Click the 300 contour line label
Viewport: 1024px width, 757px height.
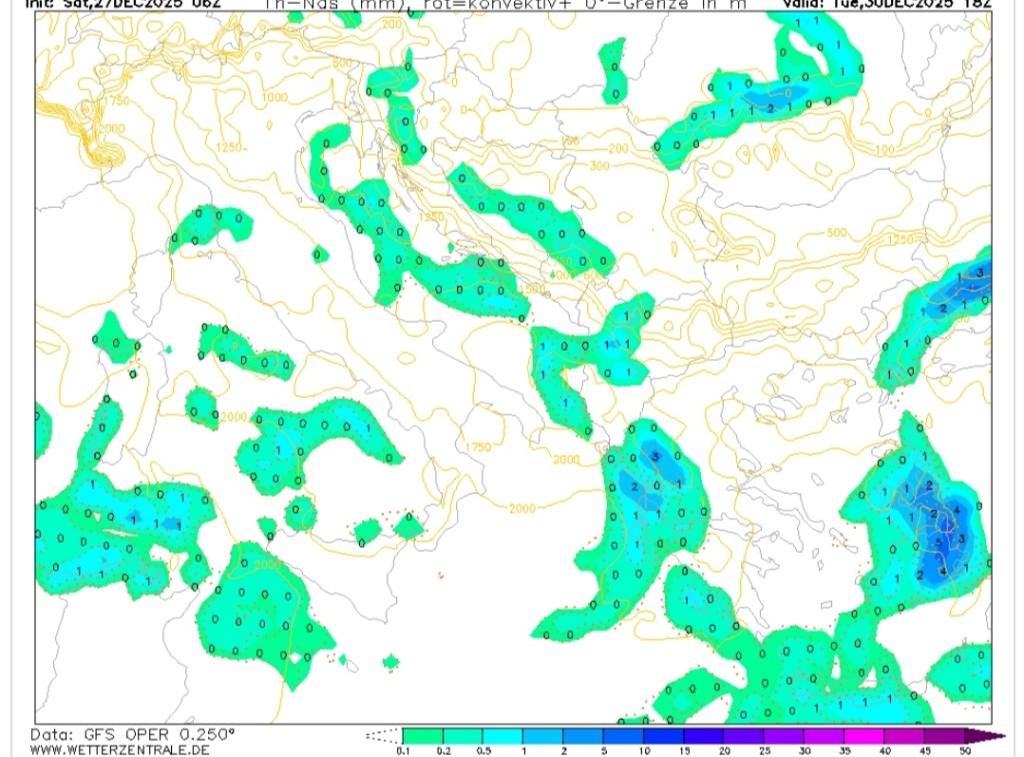(600, 165)
